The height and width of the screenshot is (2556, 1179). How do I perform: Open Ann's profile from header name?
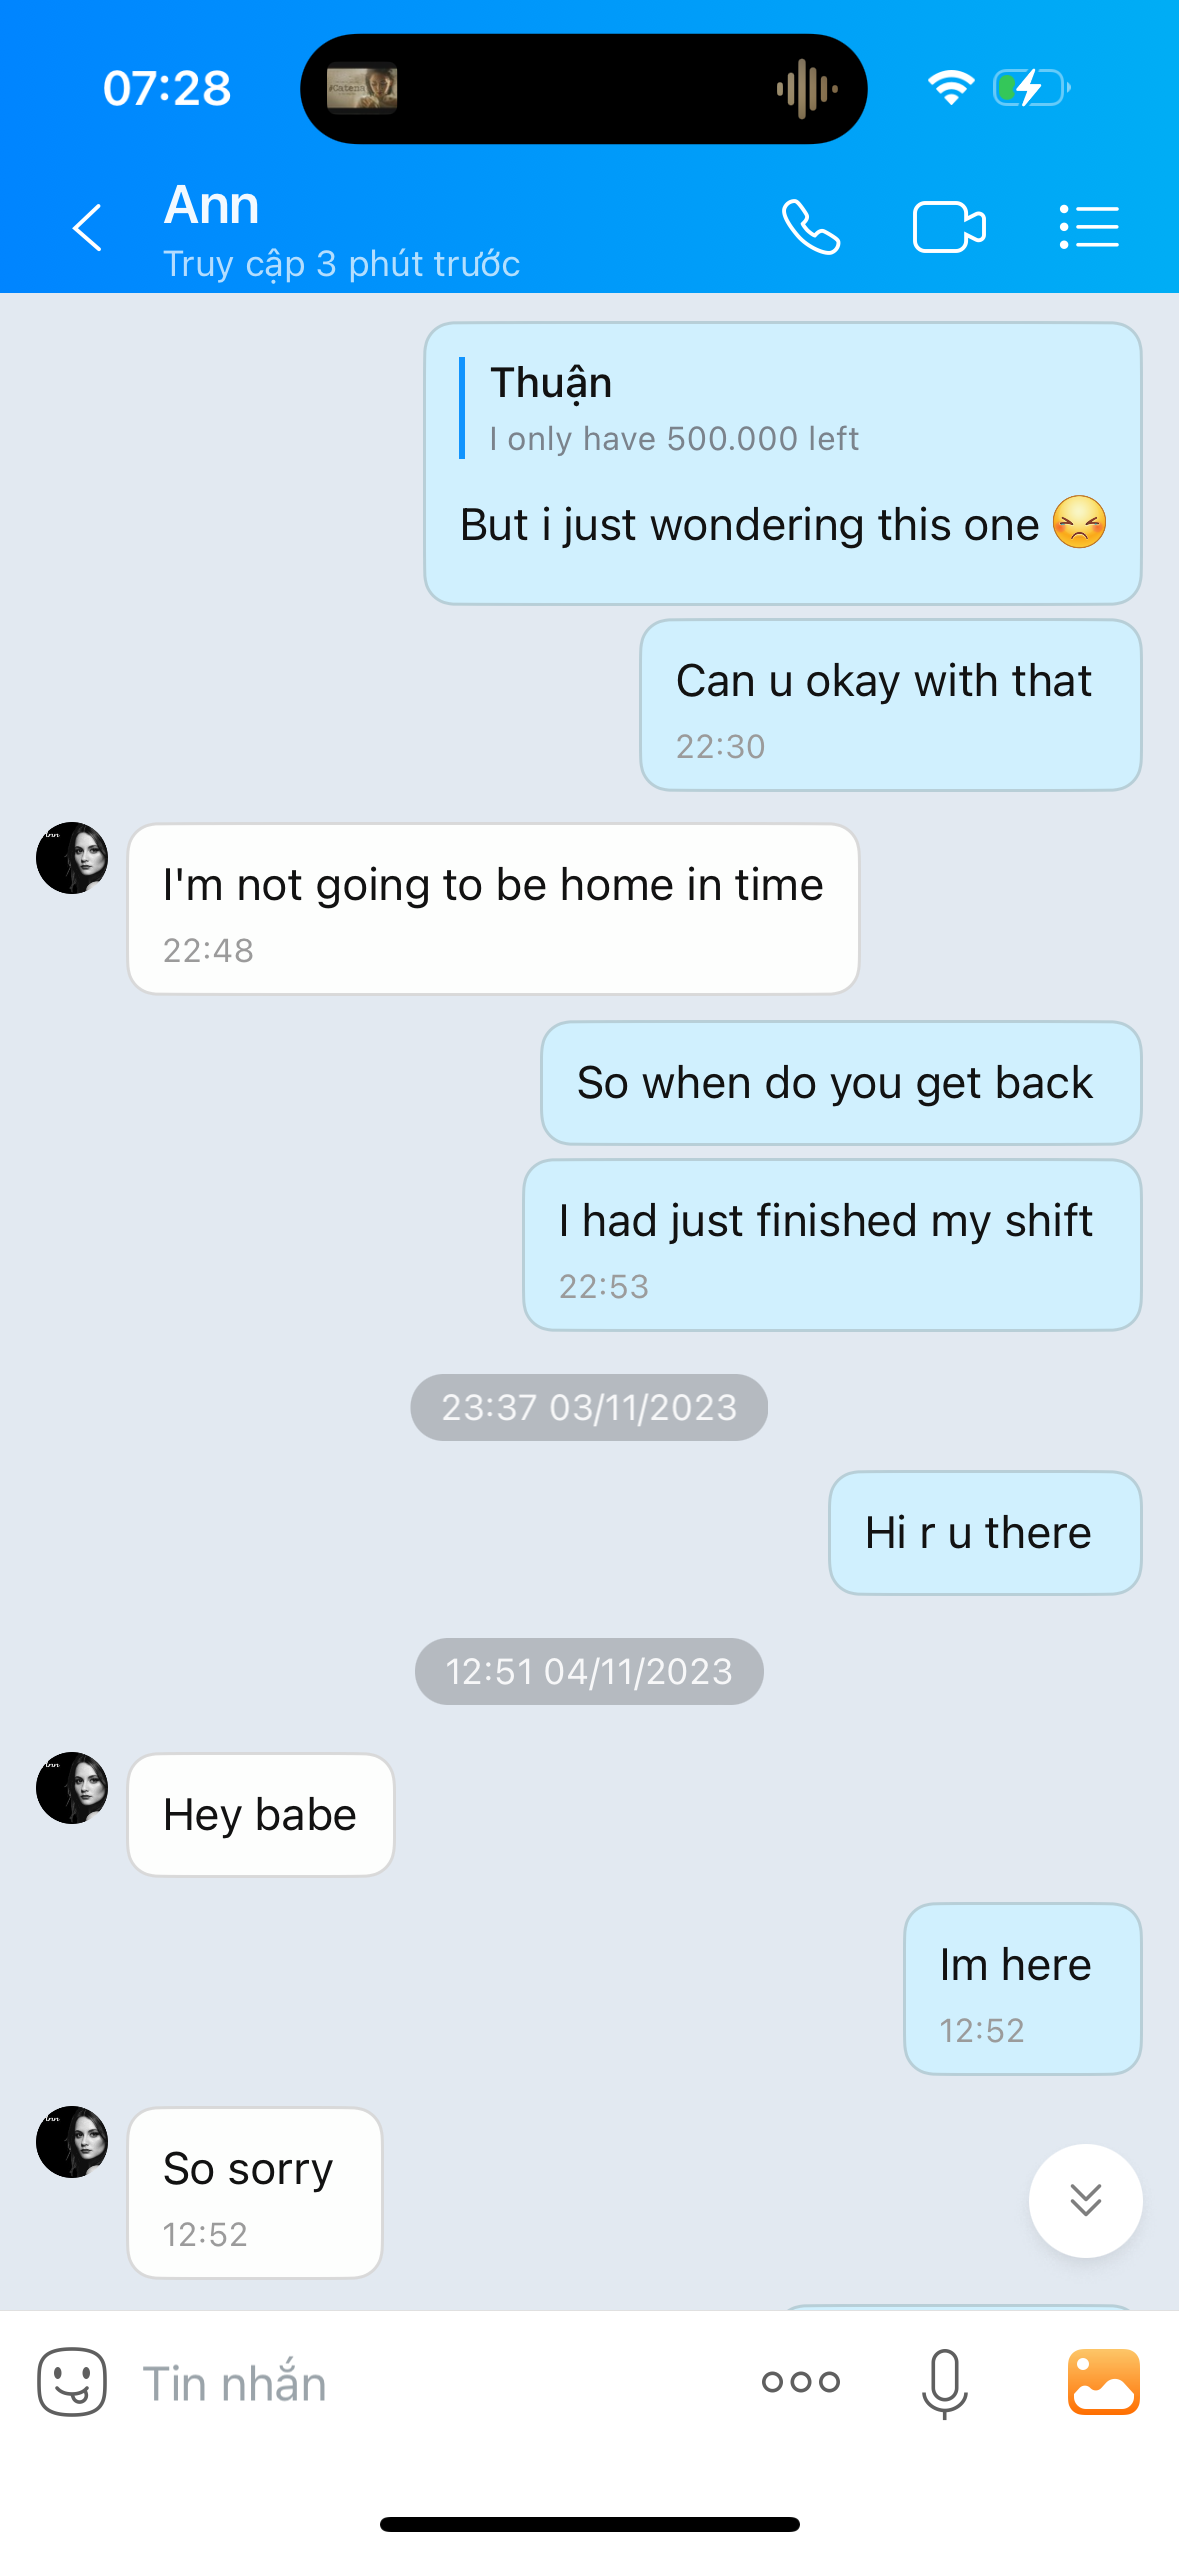point(211,205)
